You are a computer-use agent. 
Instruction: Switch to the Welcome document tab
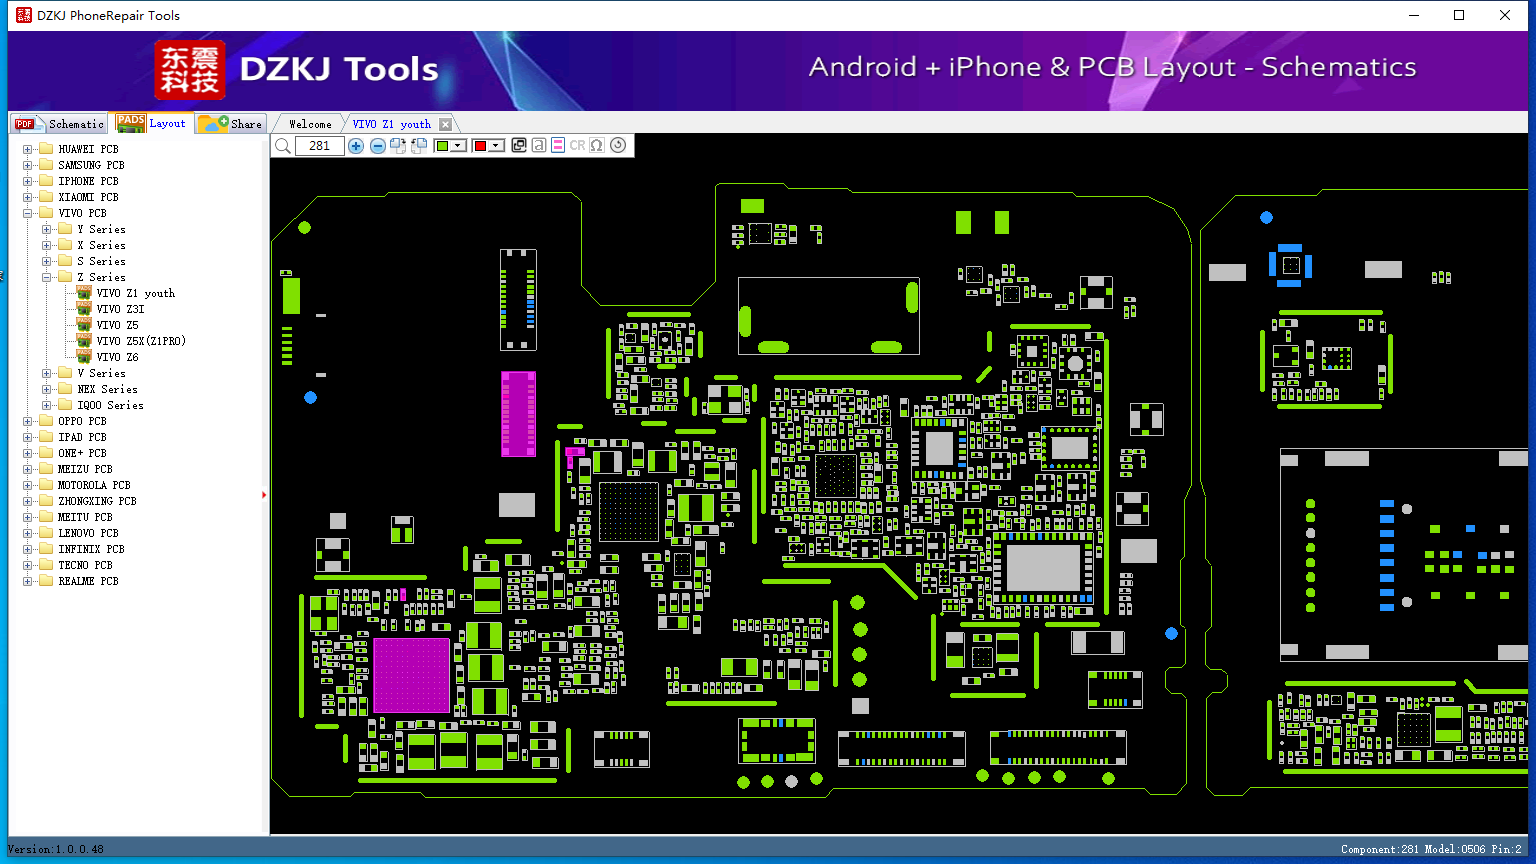(310, 124)
